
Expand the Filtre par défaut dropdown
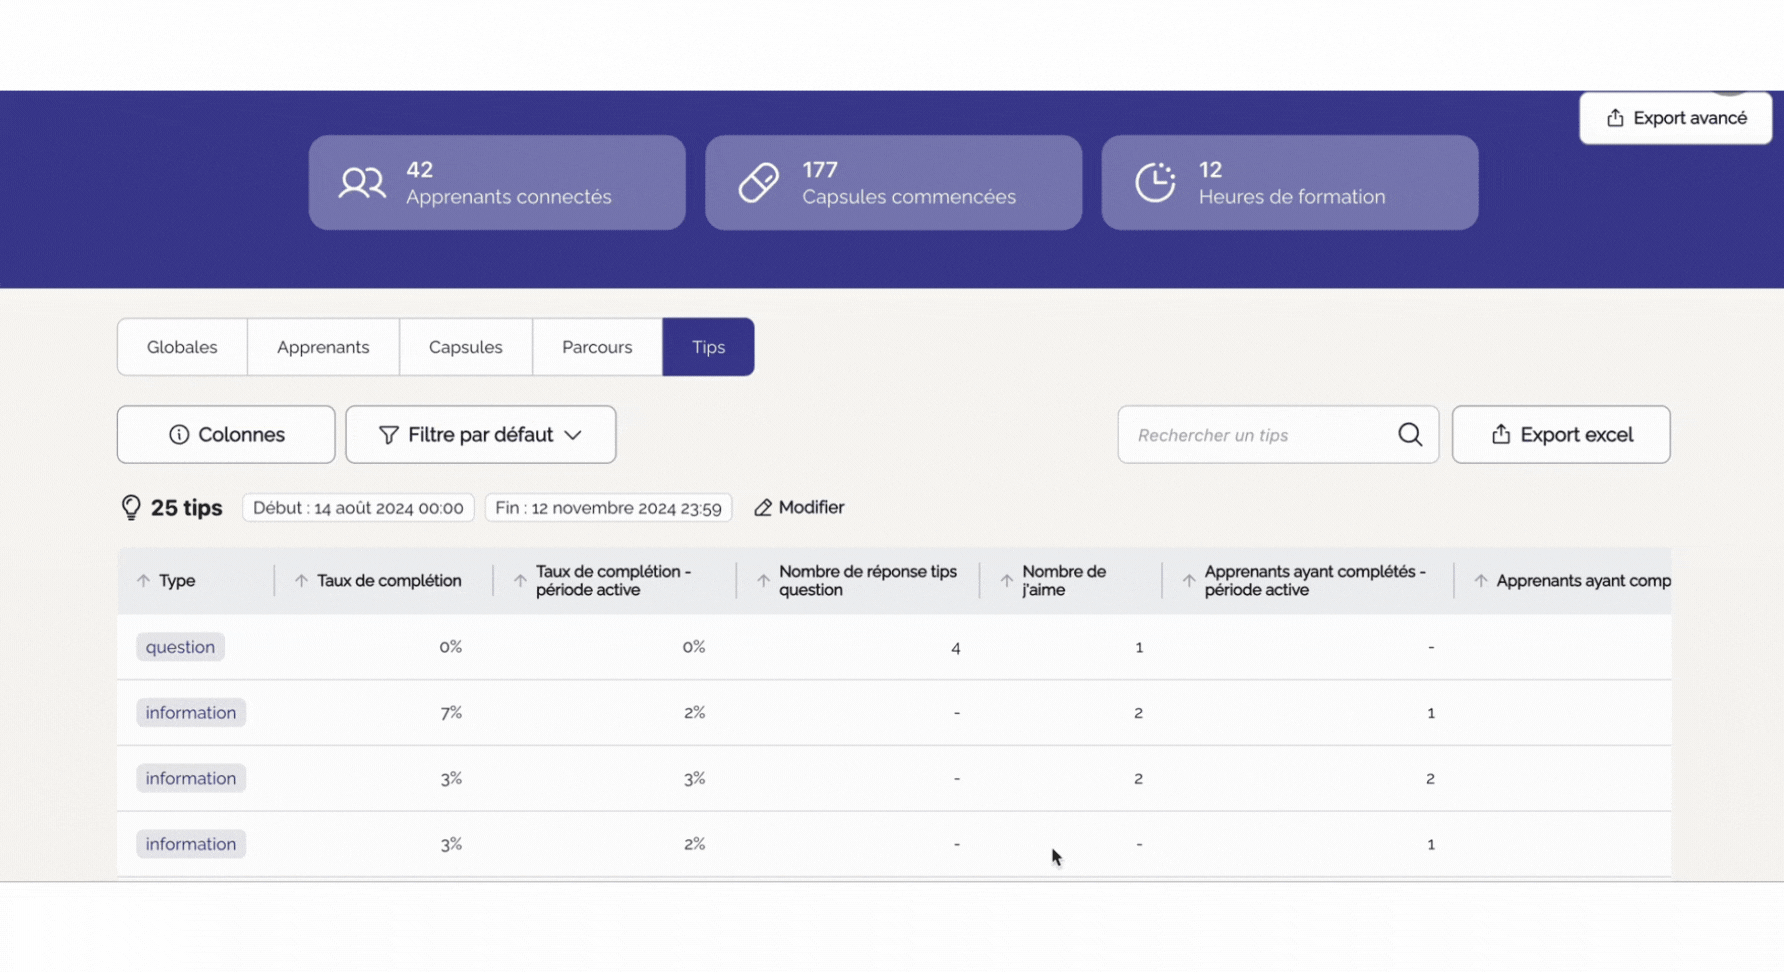coord(480,434)
